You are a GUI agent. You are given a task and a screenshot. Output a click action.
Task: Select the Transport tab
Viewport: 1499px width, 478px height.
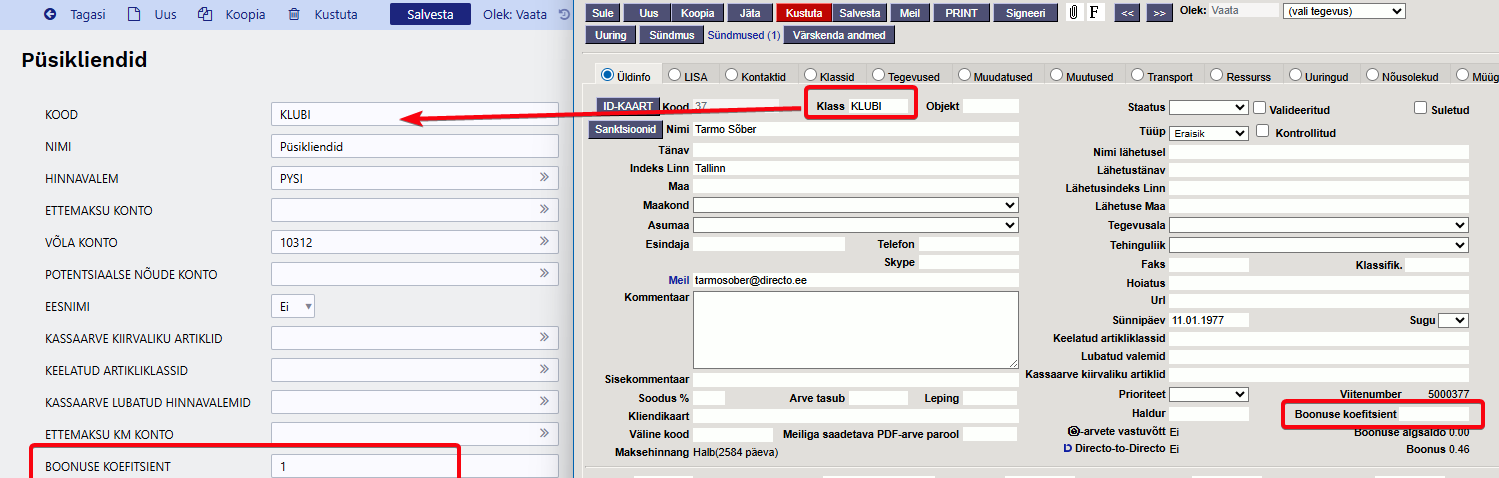click(x=1138, y=75)
